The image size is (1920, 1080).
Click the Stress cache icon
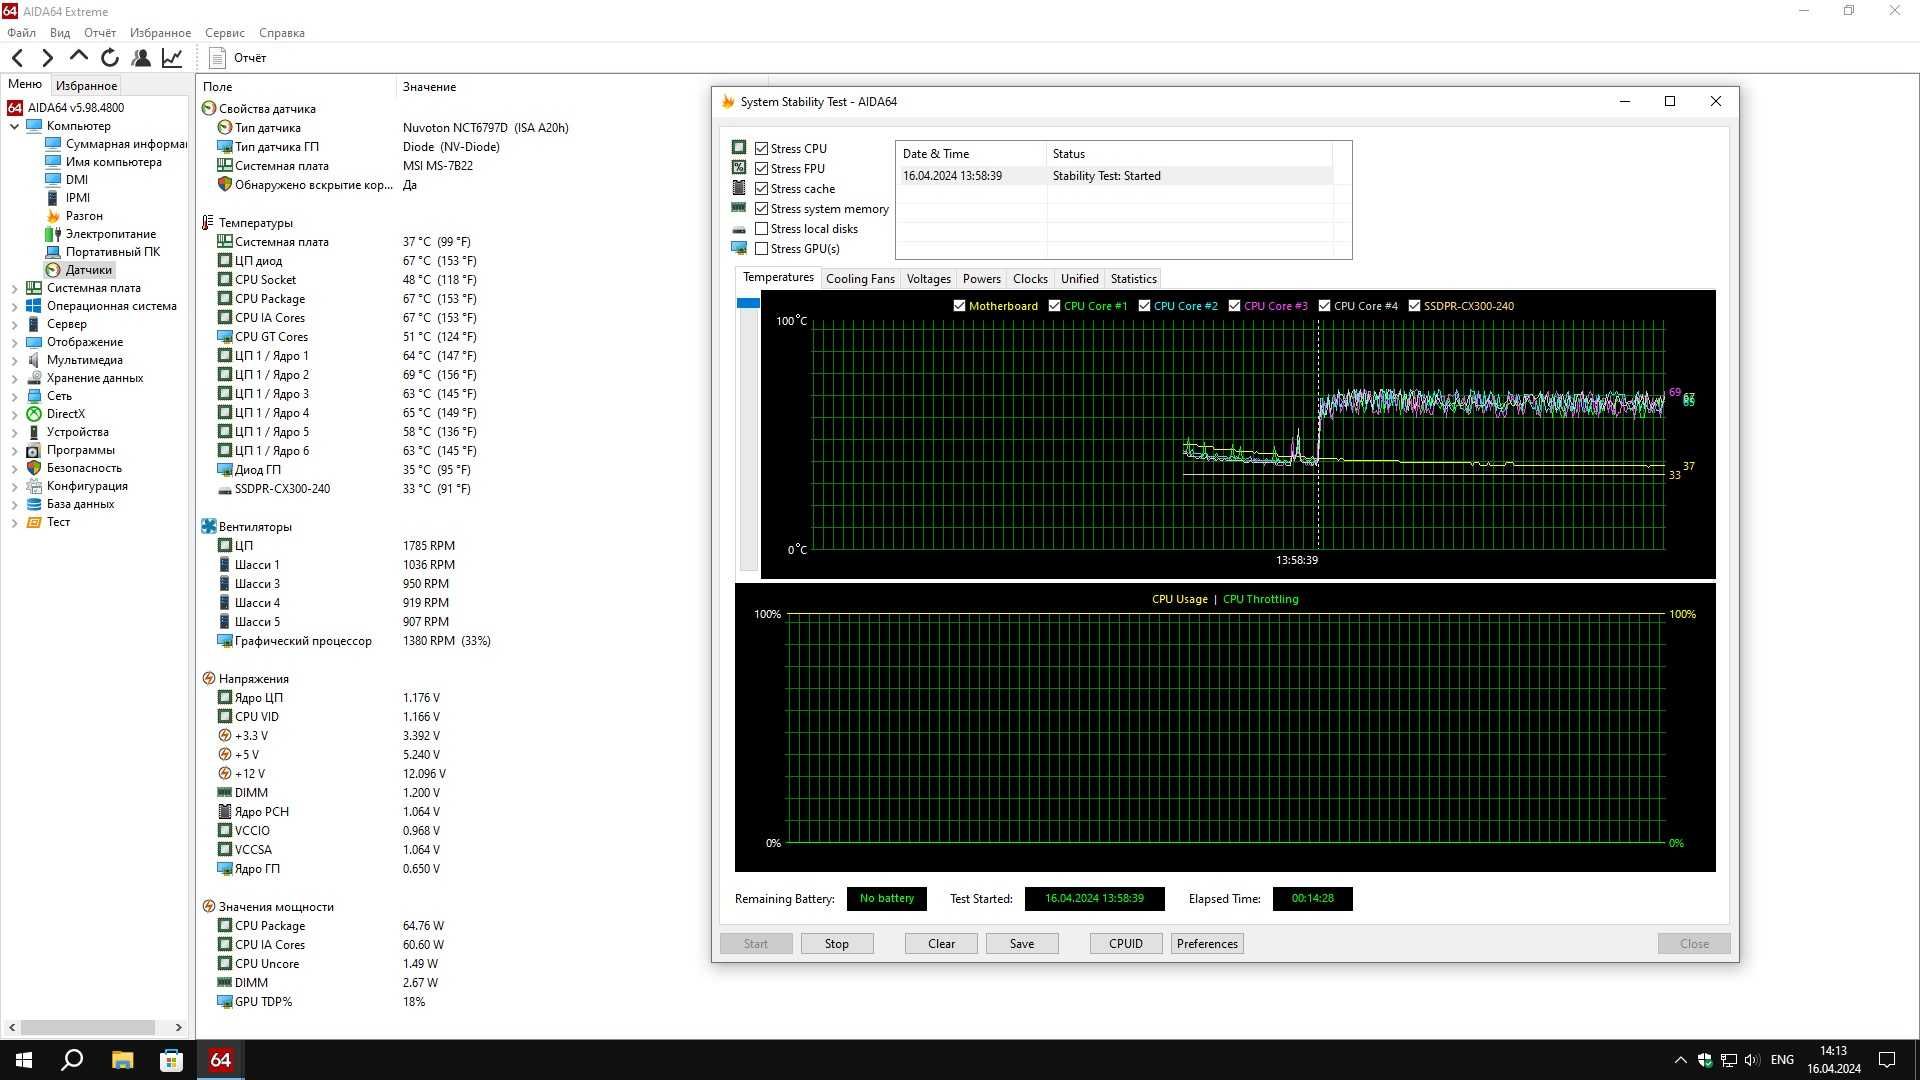tap(739, 187)
